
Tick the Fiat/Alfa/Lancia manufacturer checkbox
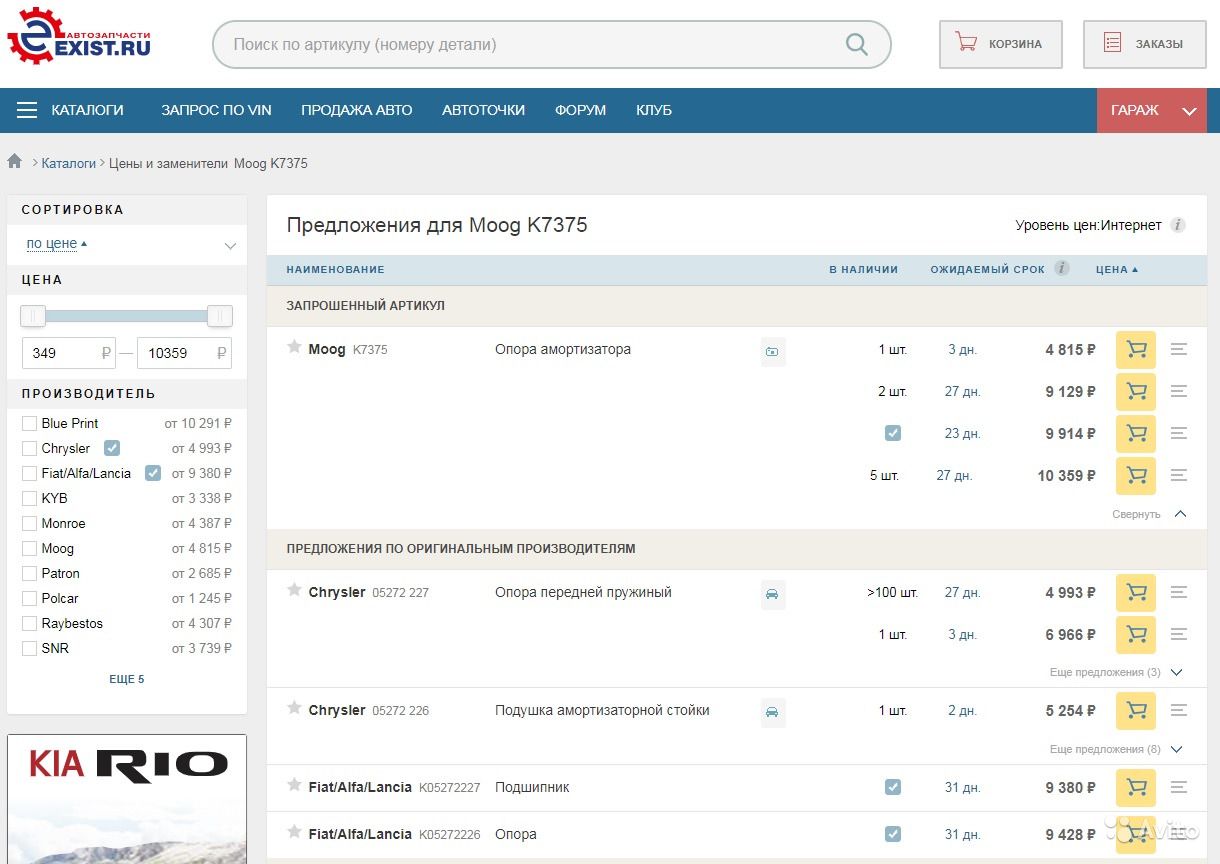pos(29,474)
